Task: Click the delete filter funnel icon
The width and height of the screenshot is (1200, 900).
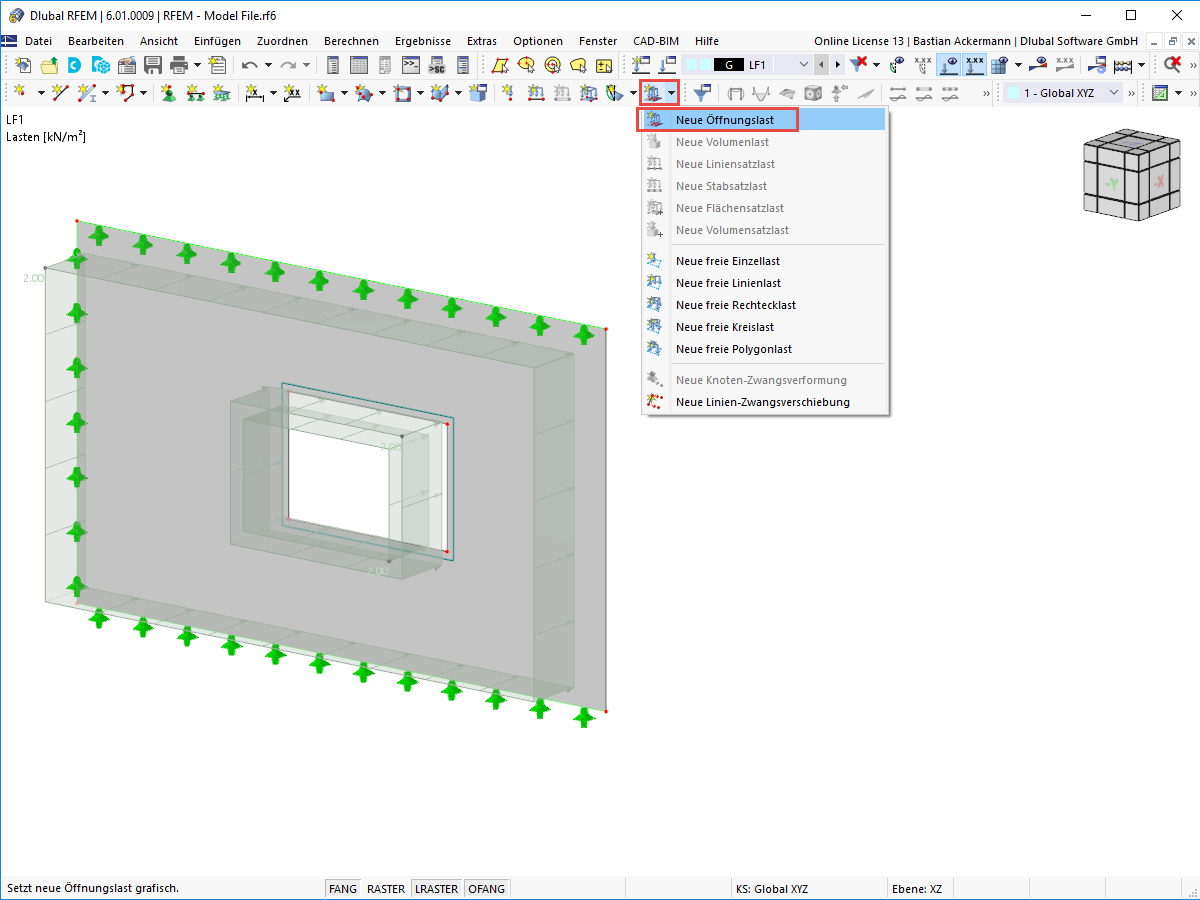Action: pyautogui.click(x=859, y=65)
